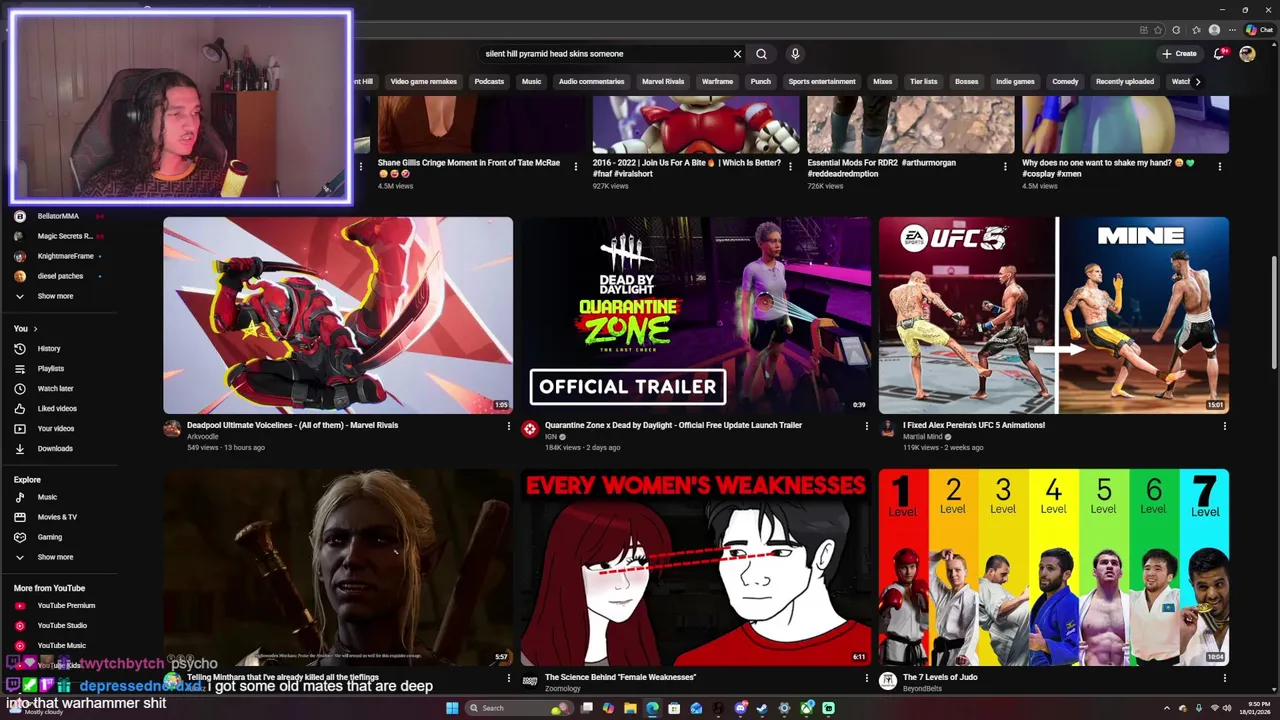Image resolution: width=1280 pixels, height=720 pixels.
Task: Open YouTube Premium link
Action: [x=66, y=605]
